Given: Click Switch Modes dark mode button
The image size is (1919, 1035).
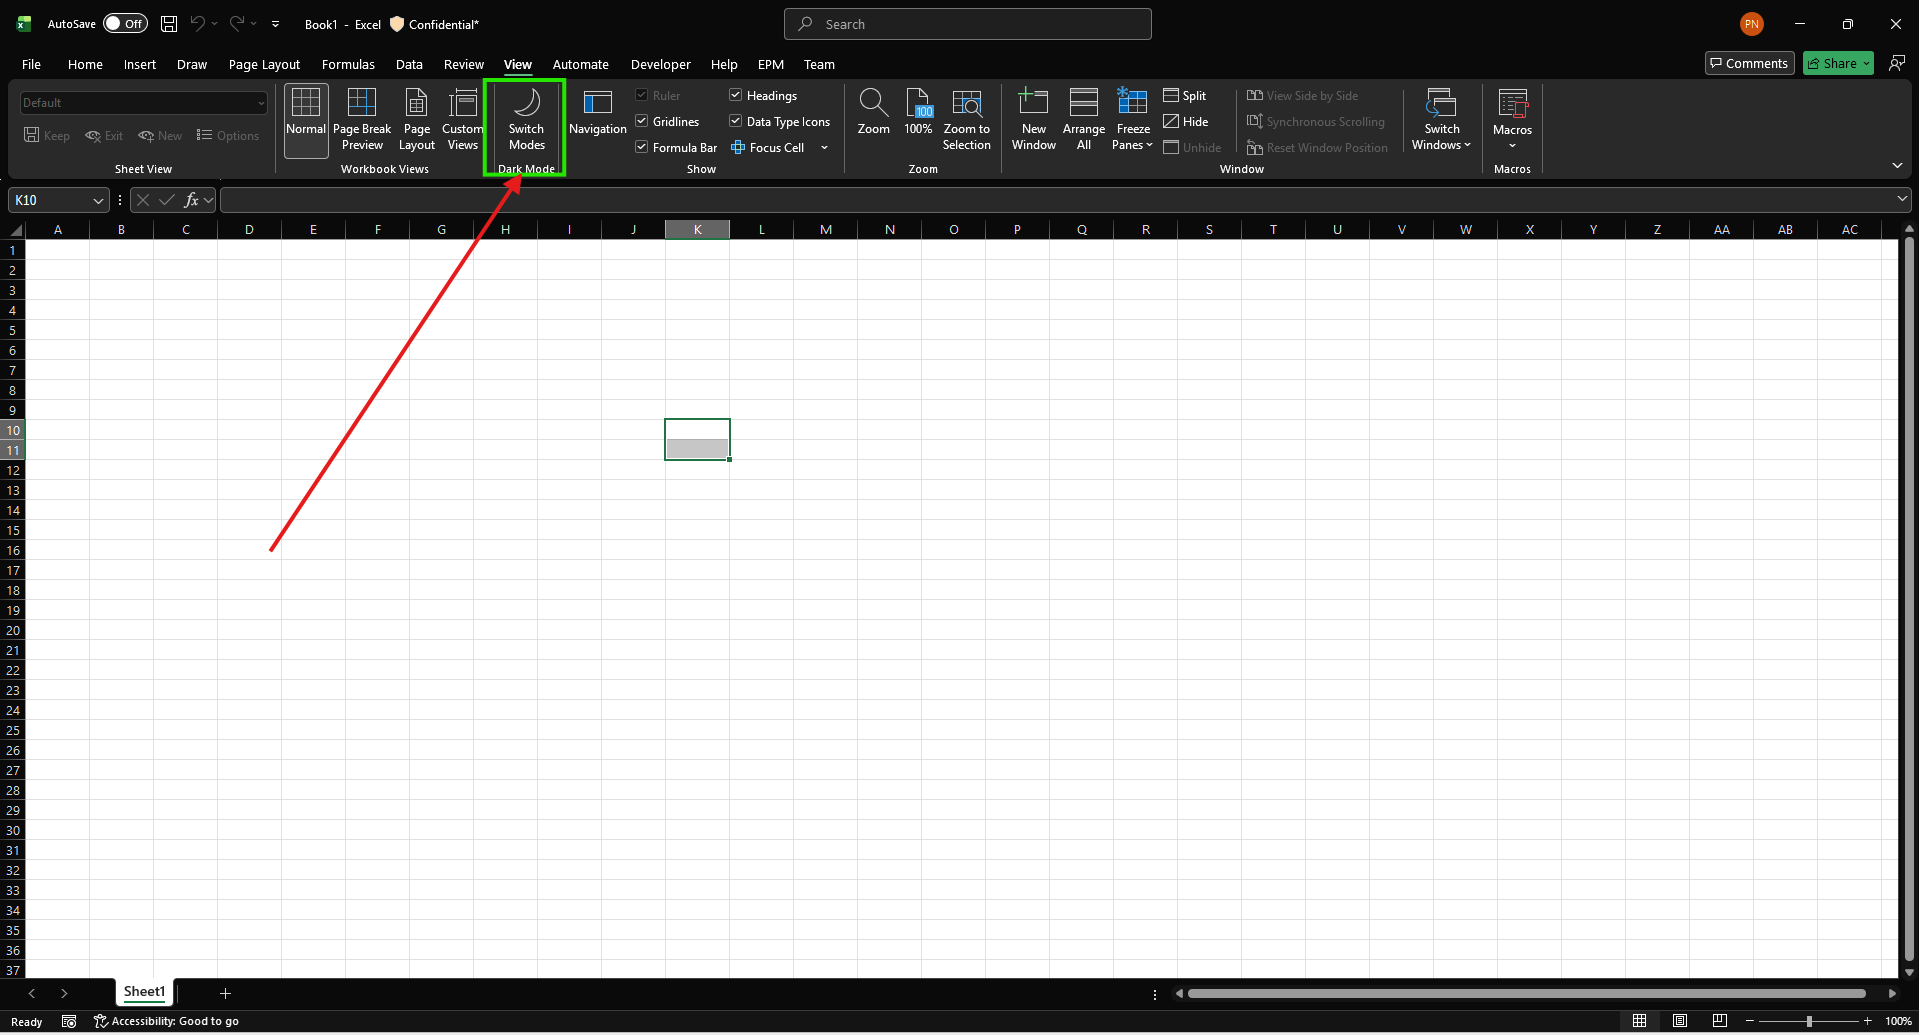Looking at the screenshot, I should point(526,120).
